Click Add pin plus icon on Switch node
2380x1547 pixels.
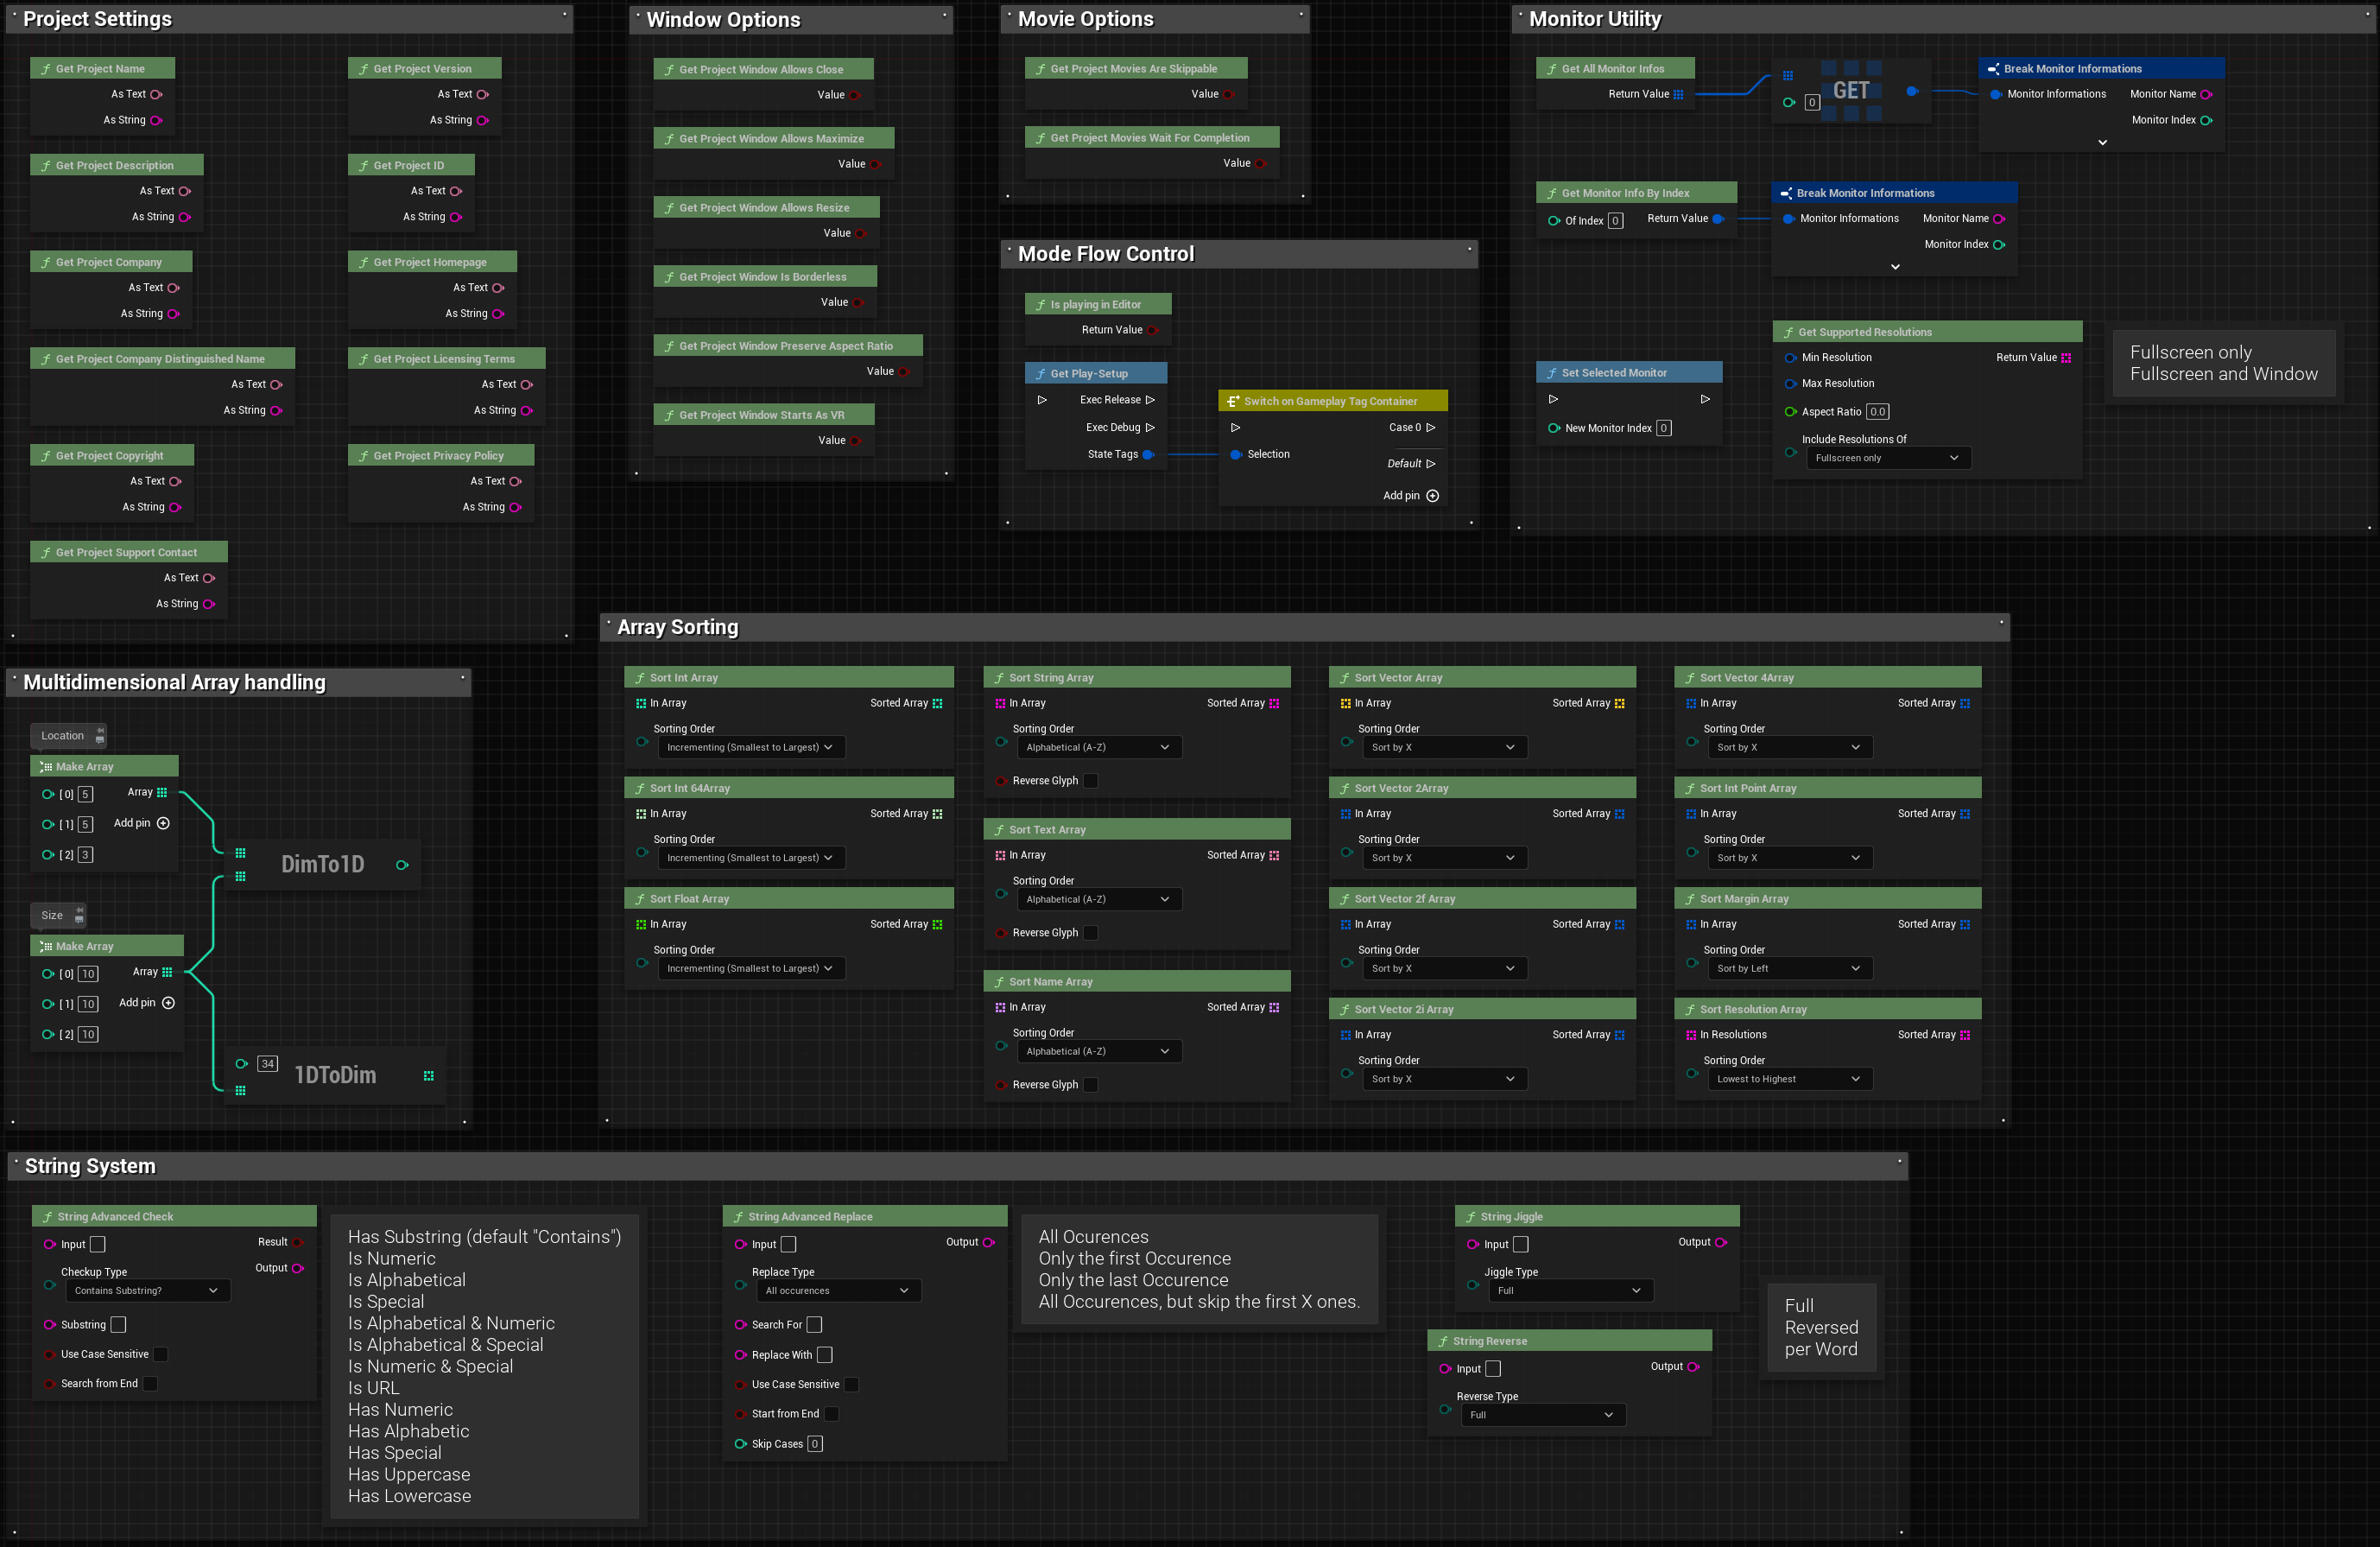[x=1432, y=496]
